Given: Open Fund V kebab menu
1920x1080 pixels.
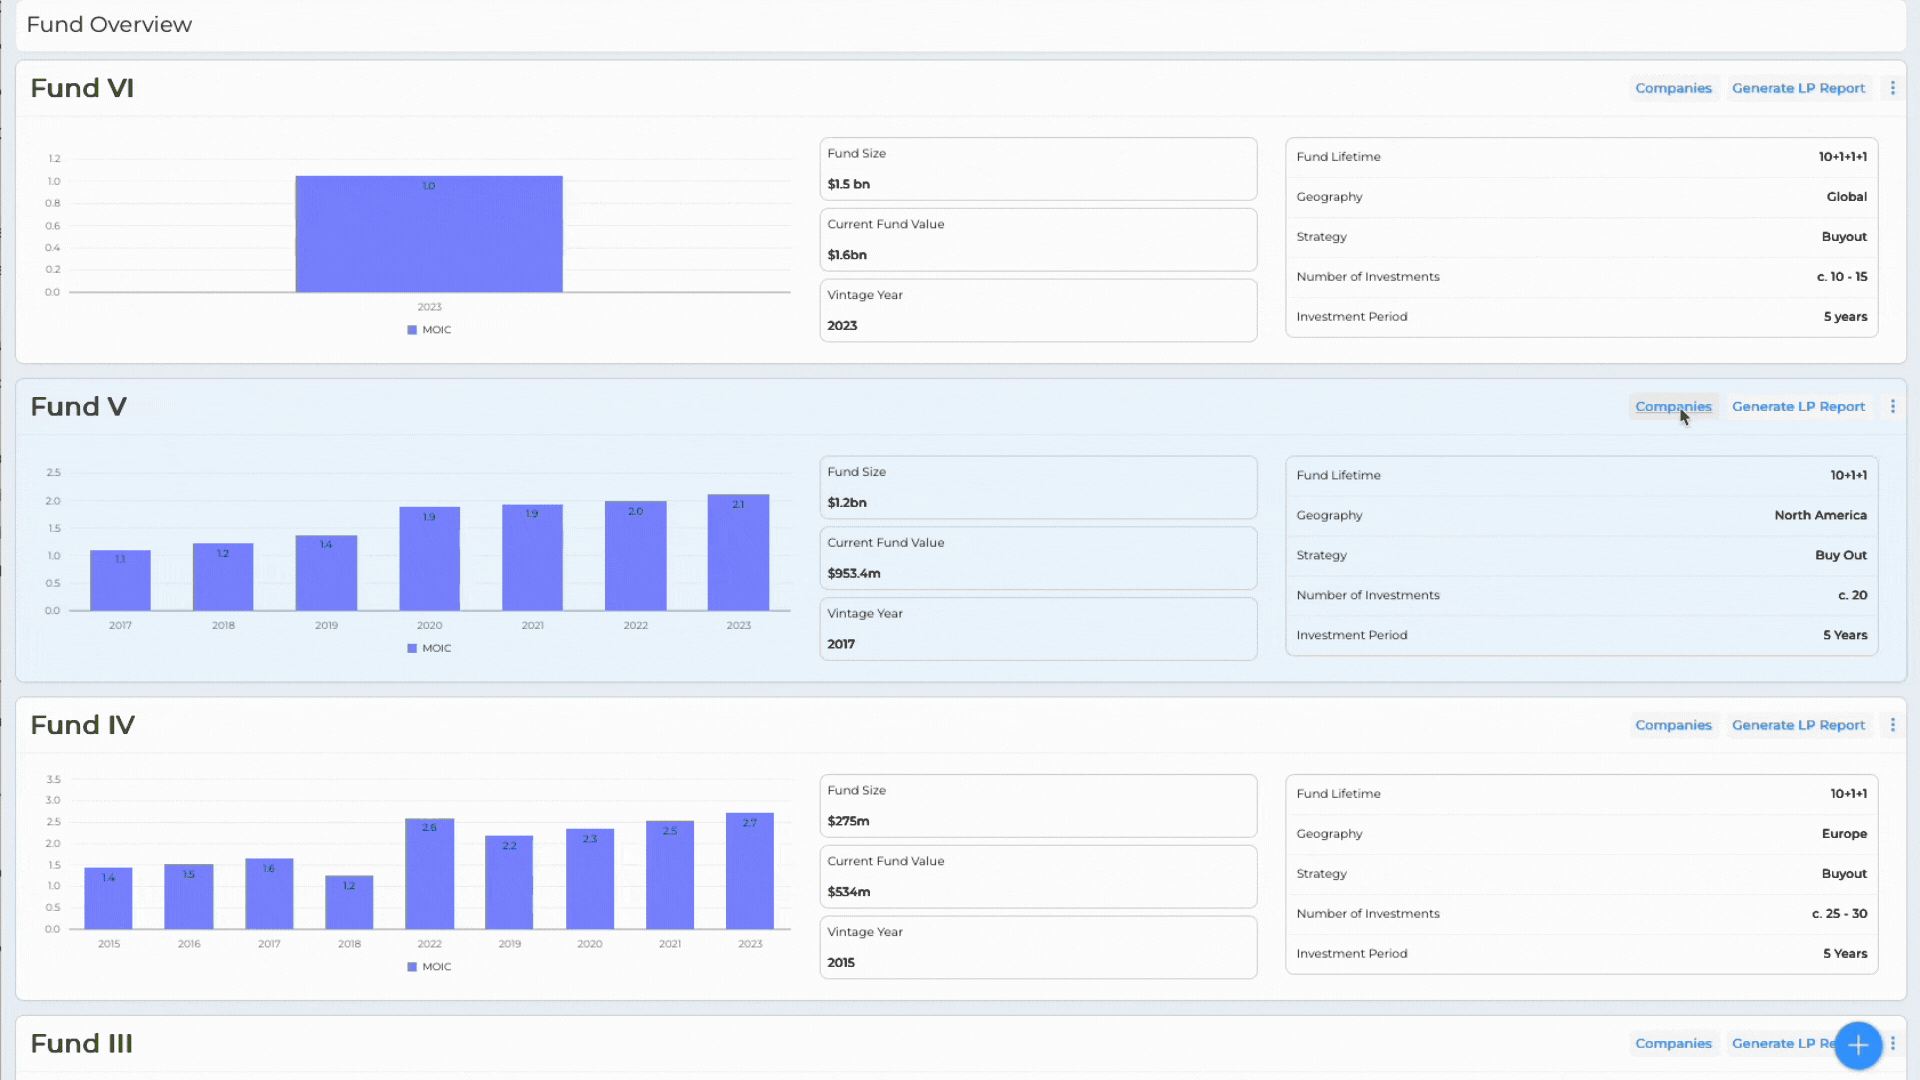Looking at the screenshot, I should pyautogui.click(x=1892, y=406).
